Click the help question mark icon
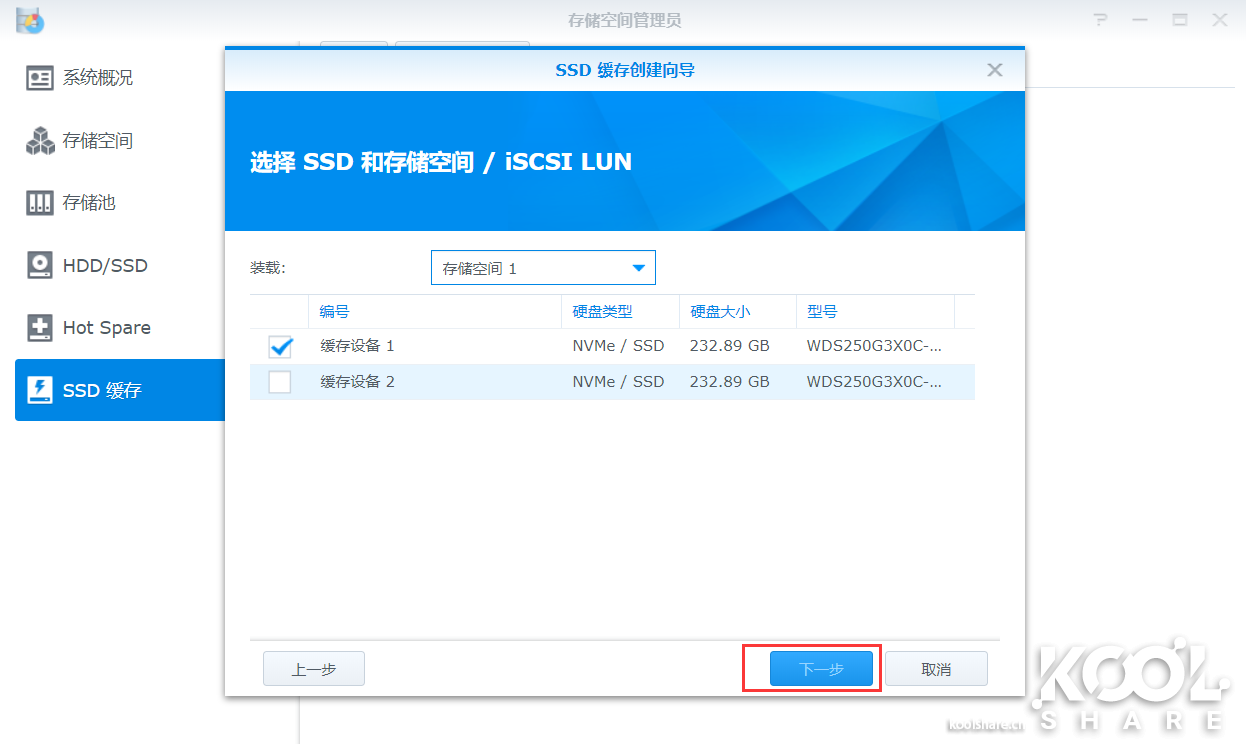The image size is (1246, 744). (x=1101, y=20)
